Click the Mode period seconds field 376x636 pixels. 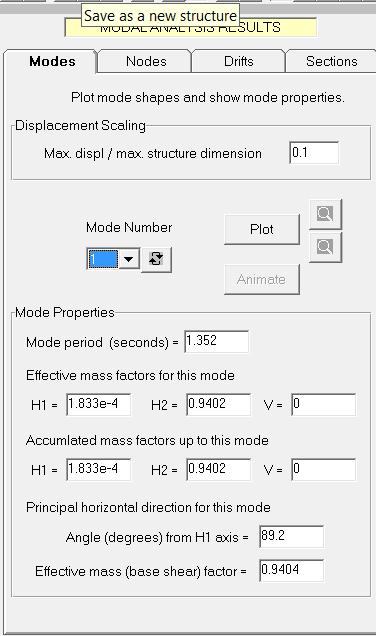click(x=217, y=342)
